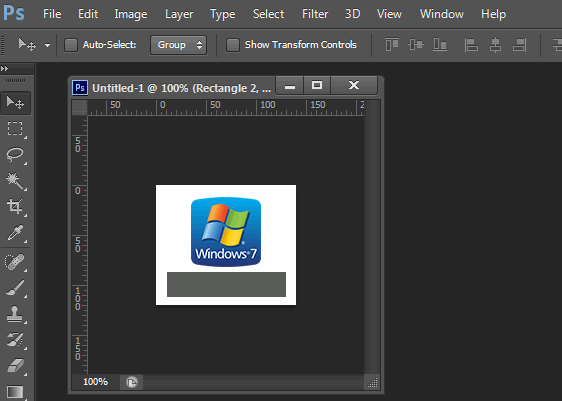
Task: Click Align top edges icon
Action: click(392, 45)
